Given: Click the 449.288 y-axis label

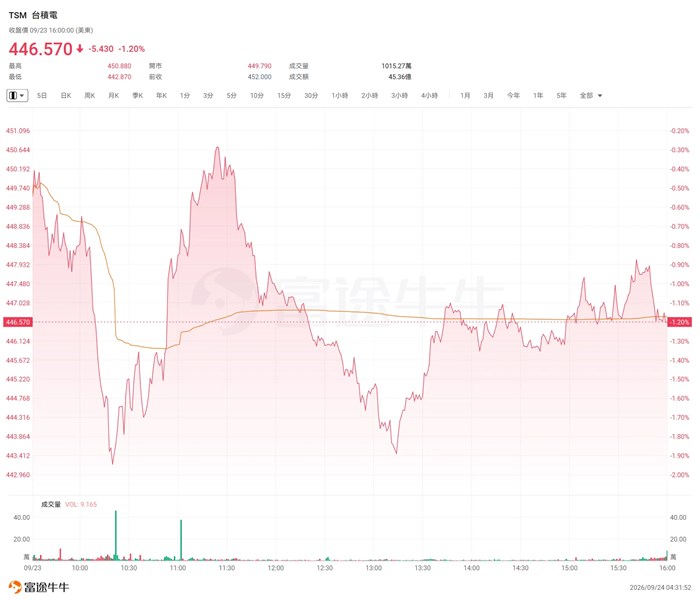Looking at the screenshot, I should [x=18, y=207].
